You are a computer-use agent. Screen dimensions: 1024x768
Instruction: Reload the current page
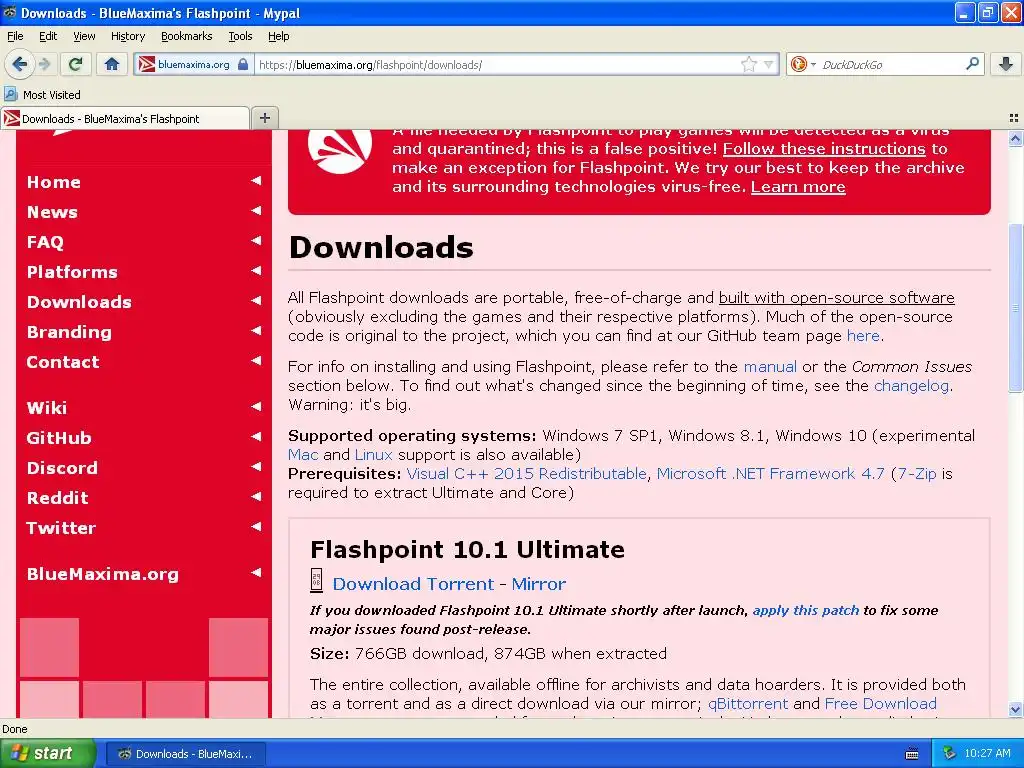click(x=75, y=64)
